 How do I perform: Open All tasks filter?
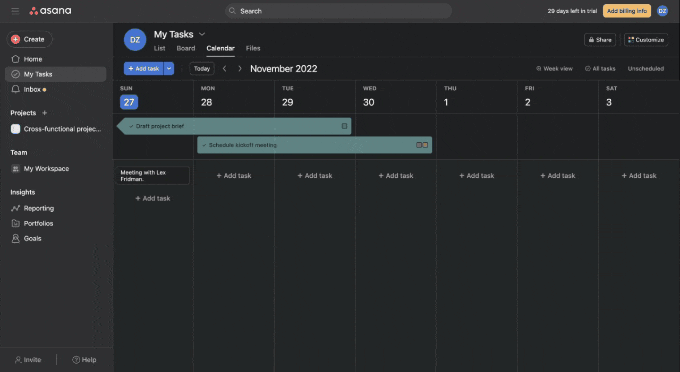[x=600, y=69]
